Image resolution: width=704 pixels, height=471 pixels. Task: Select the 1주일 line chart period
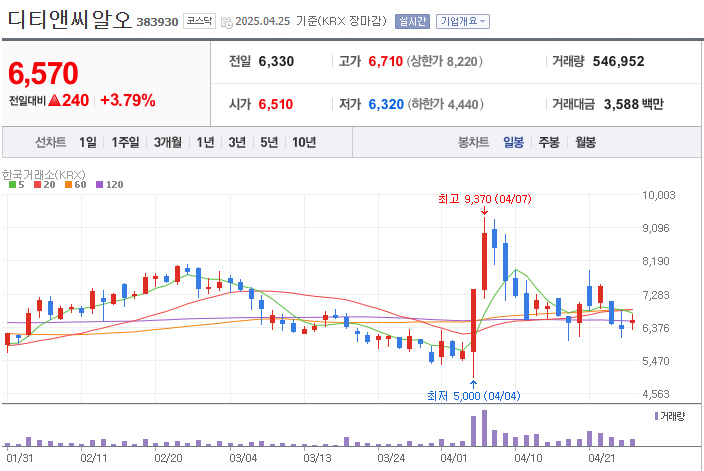click(x=125, y=142)
